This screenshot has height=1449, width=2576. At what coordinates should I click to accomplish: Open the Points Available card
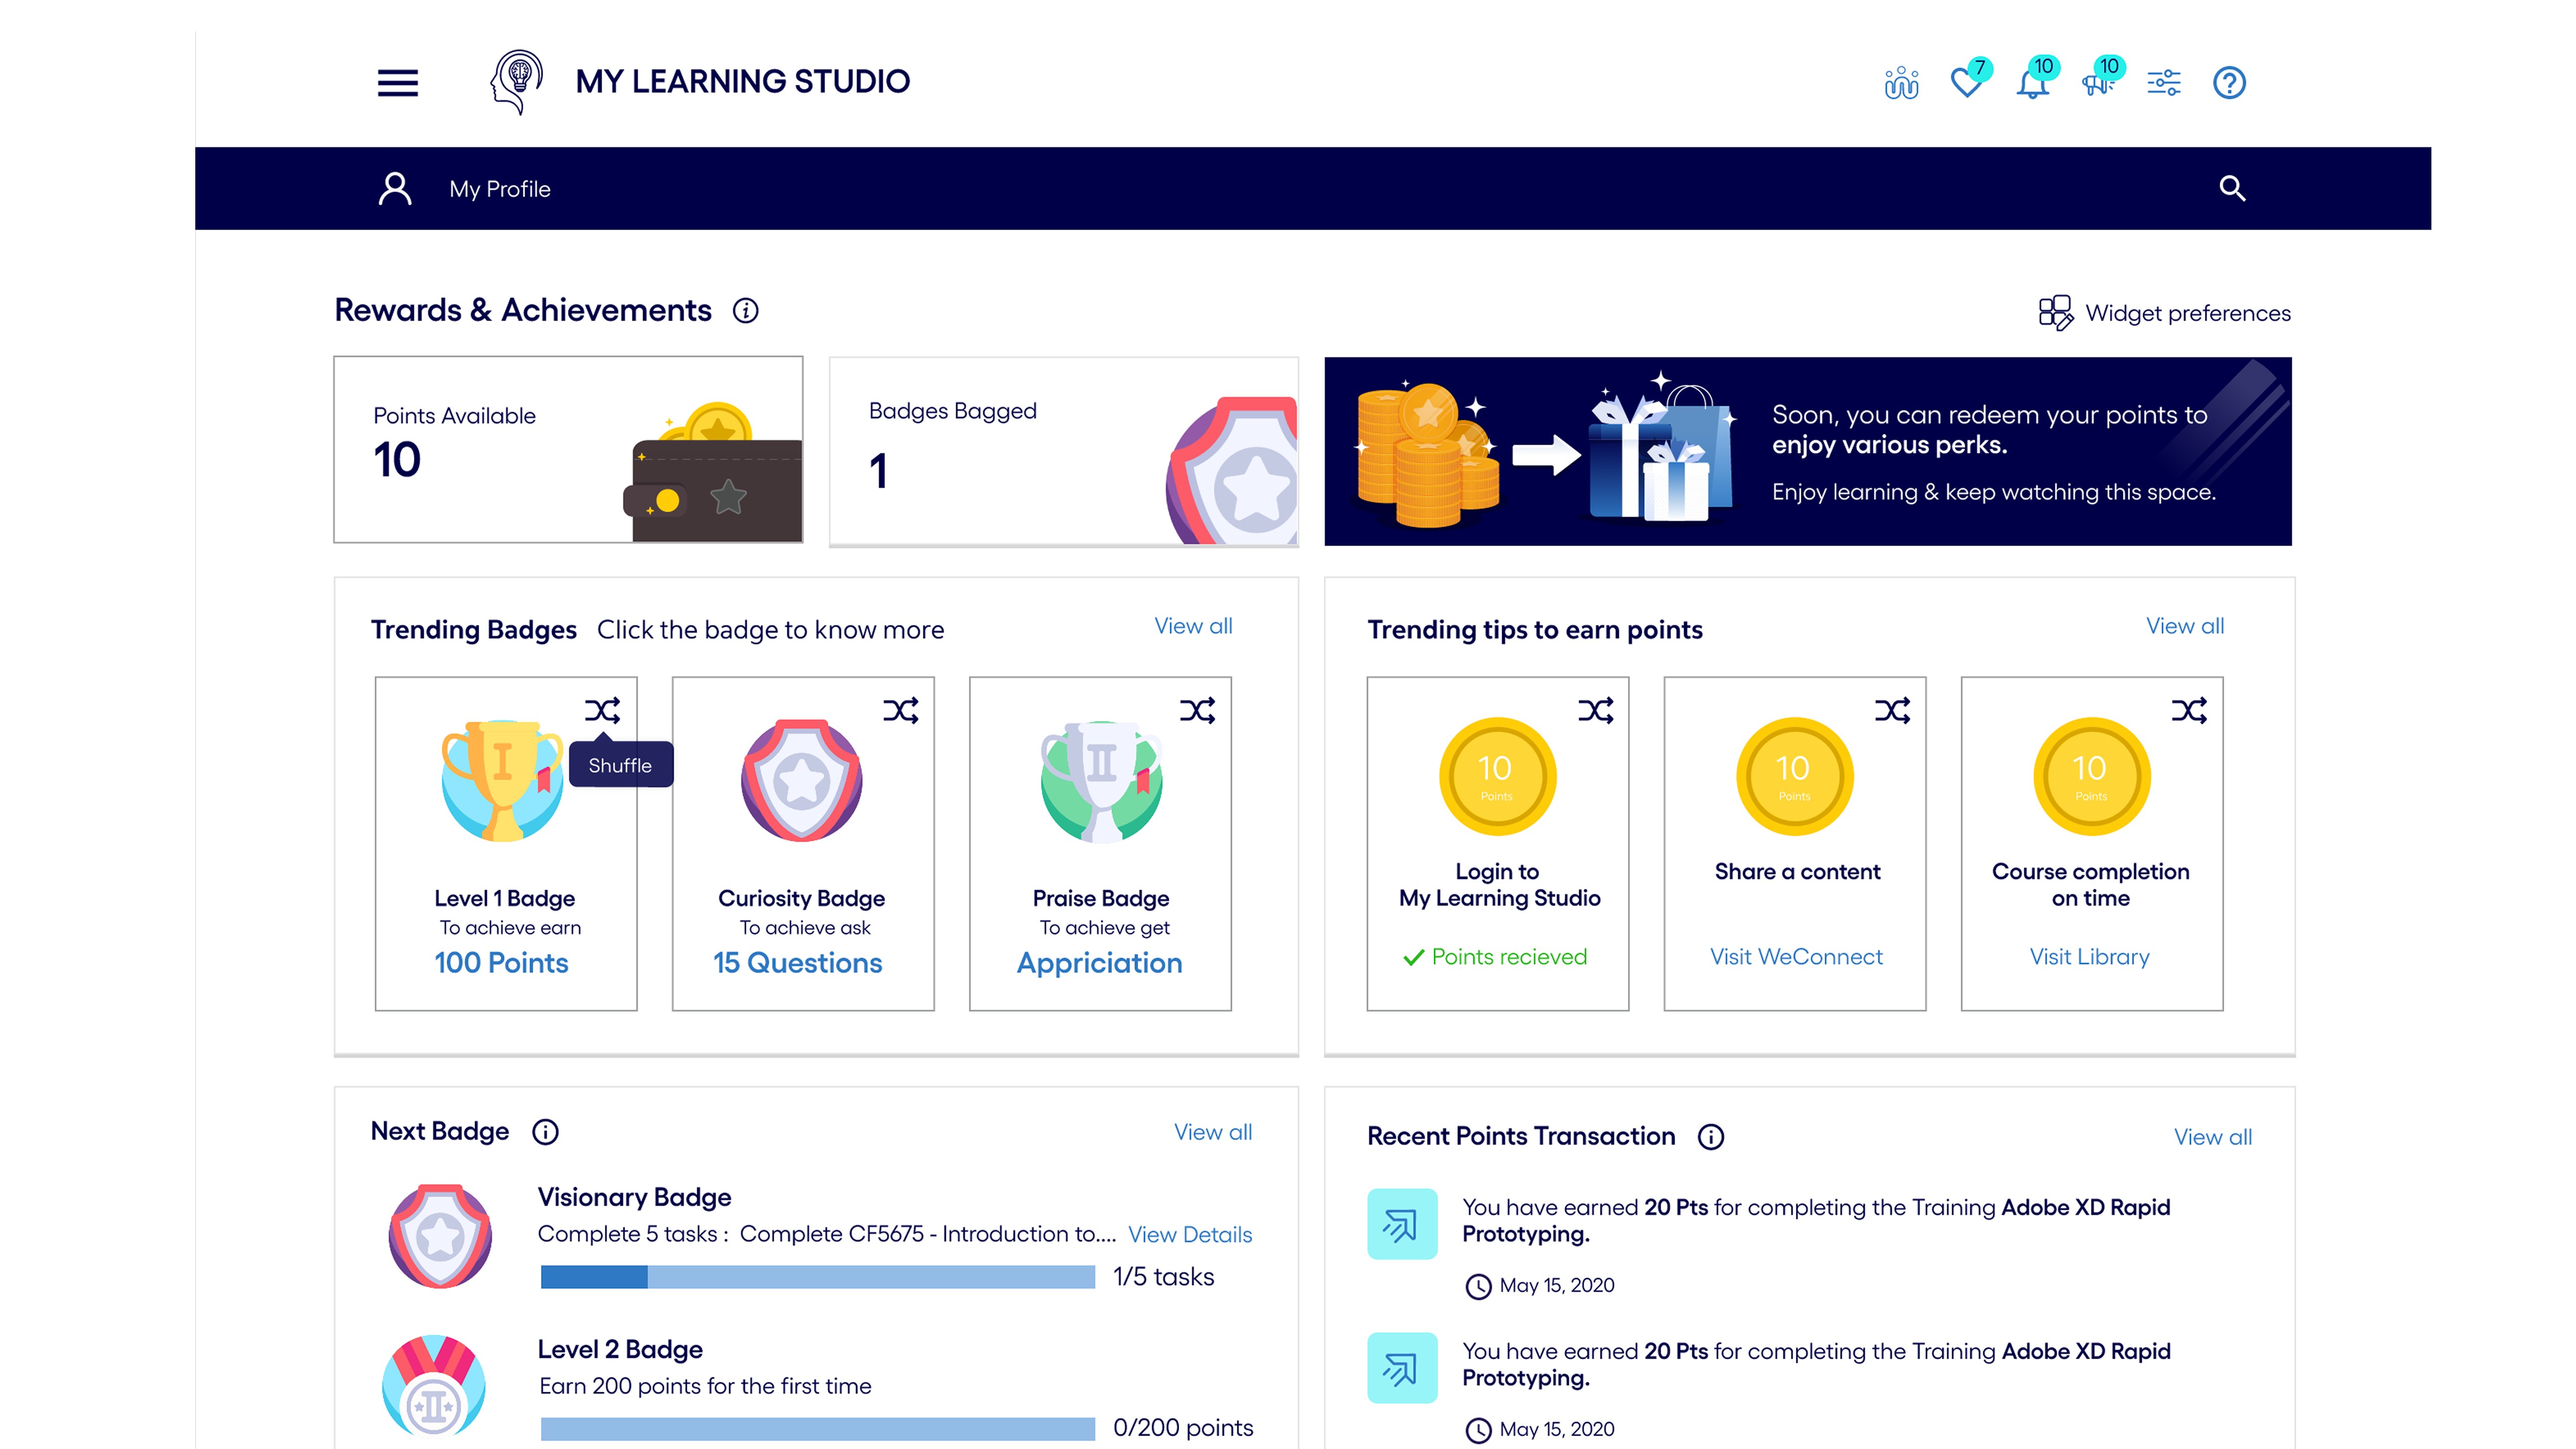coord(568,450)
